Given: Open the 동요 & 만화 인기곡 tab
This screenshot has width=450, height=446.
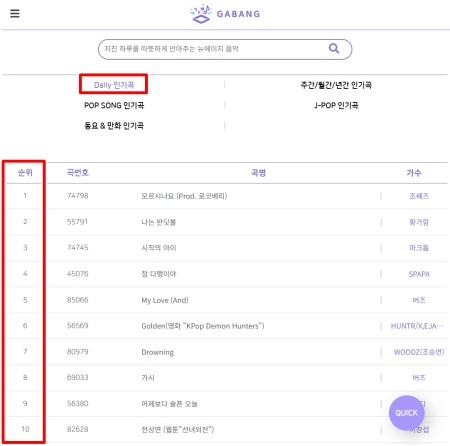Looking at the screenshot, I should tap(114, 126).
